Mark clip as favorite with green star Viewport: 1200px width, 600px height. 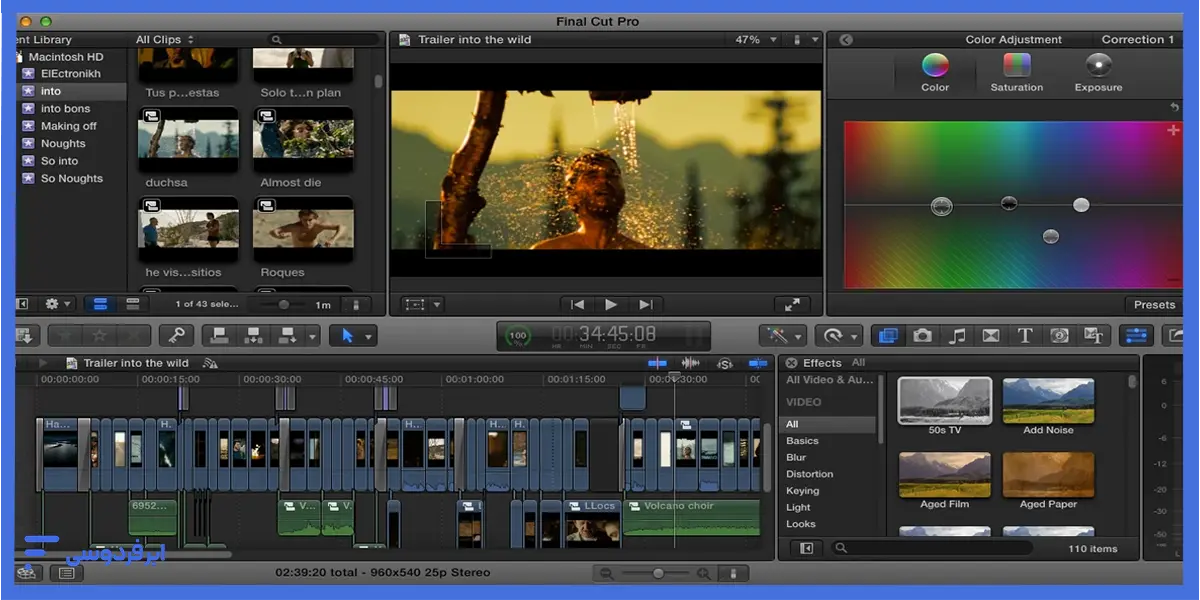[65, 336]
